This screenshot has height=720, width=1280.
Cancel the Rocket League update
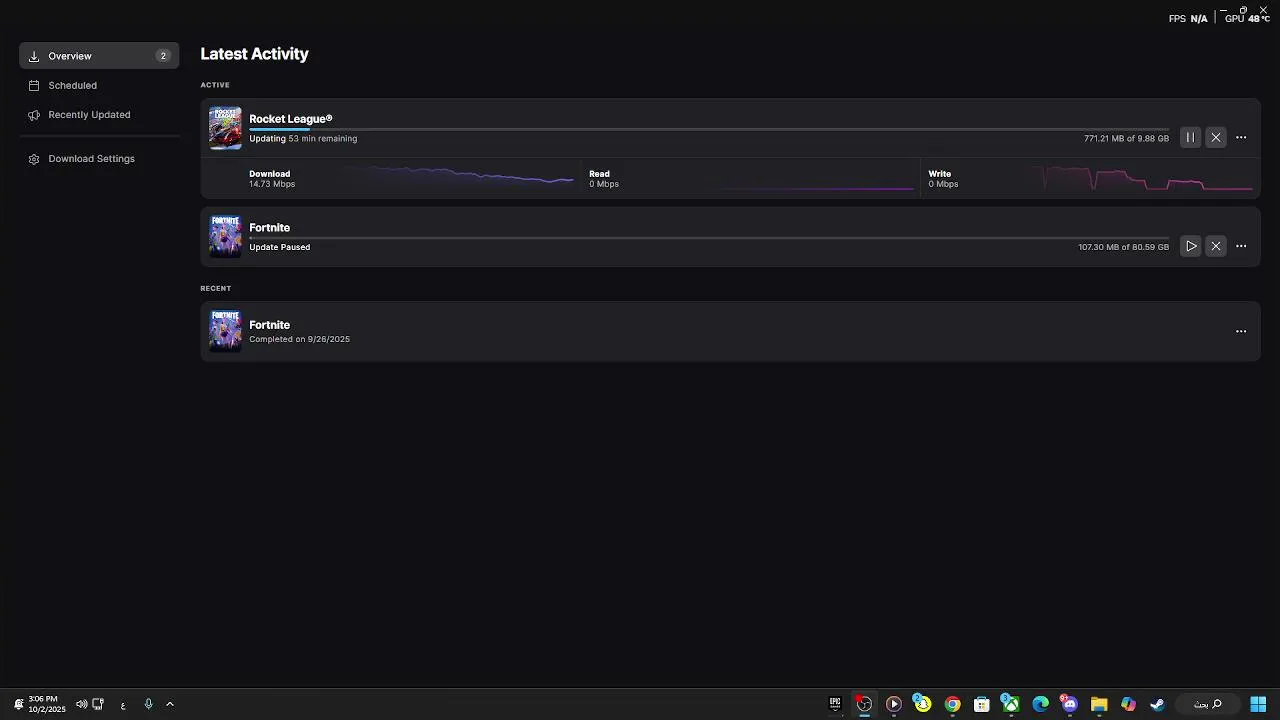(1216, 138)
